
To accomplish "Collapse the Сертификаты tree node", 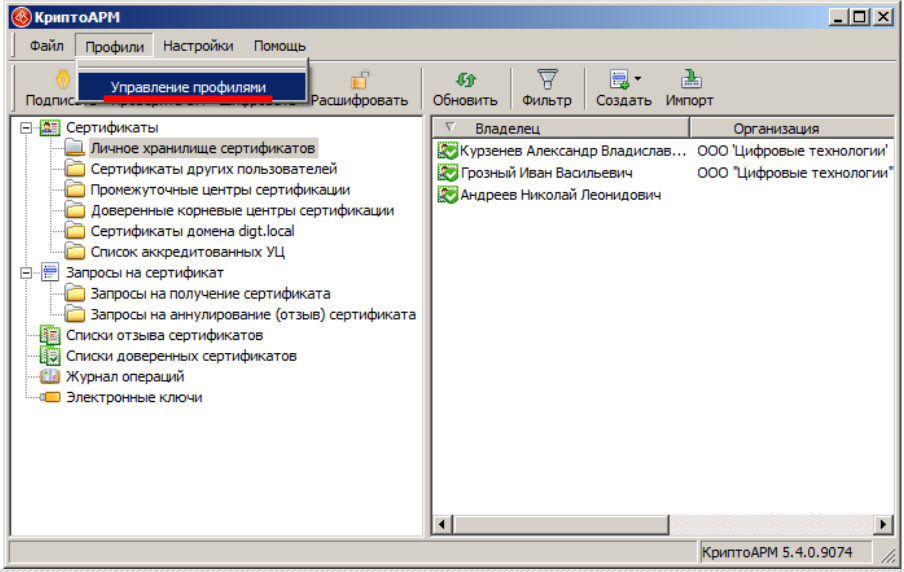I will click(x=26, y=127).
